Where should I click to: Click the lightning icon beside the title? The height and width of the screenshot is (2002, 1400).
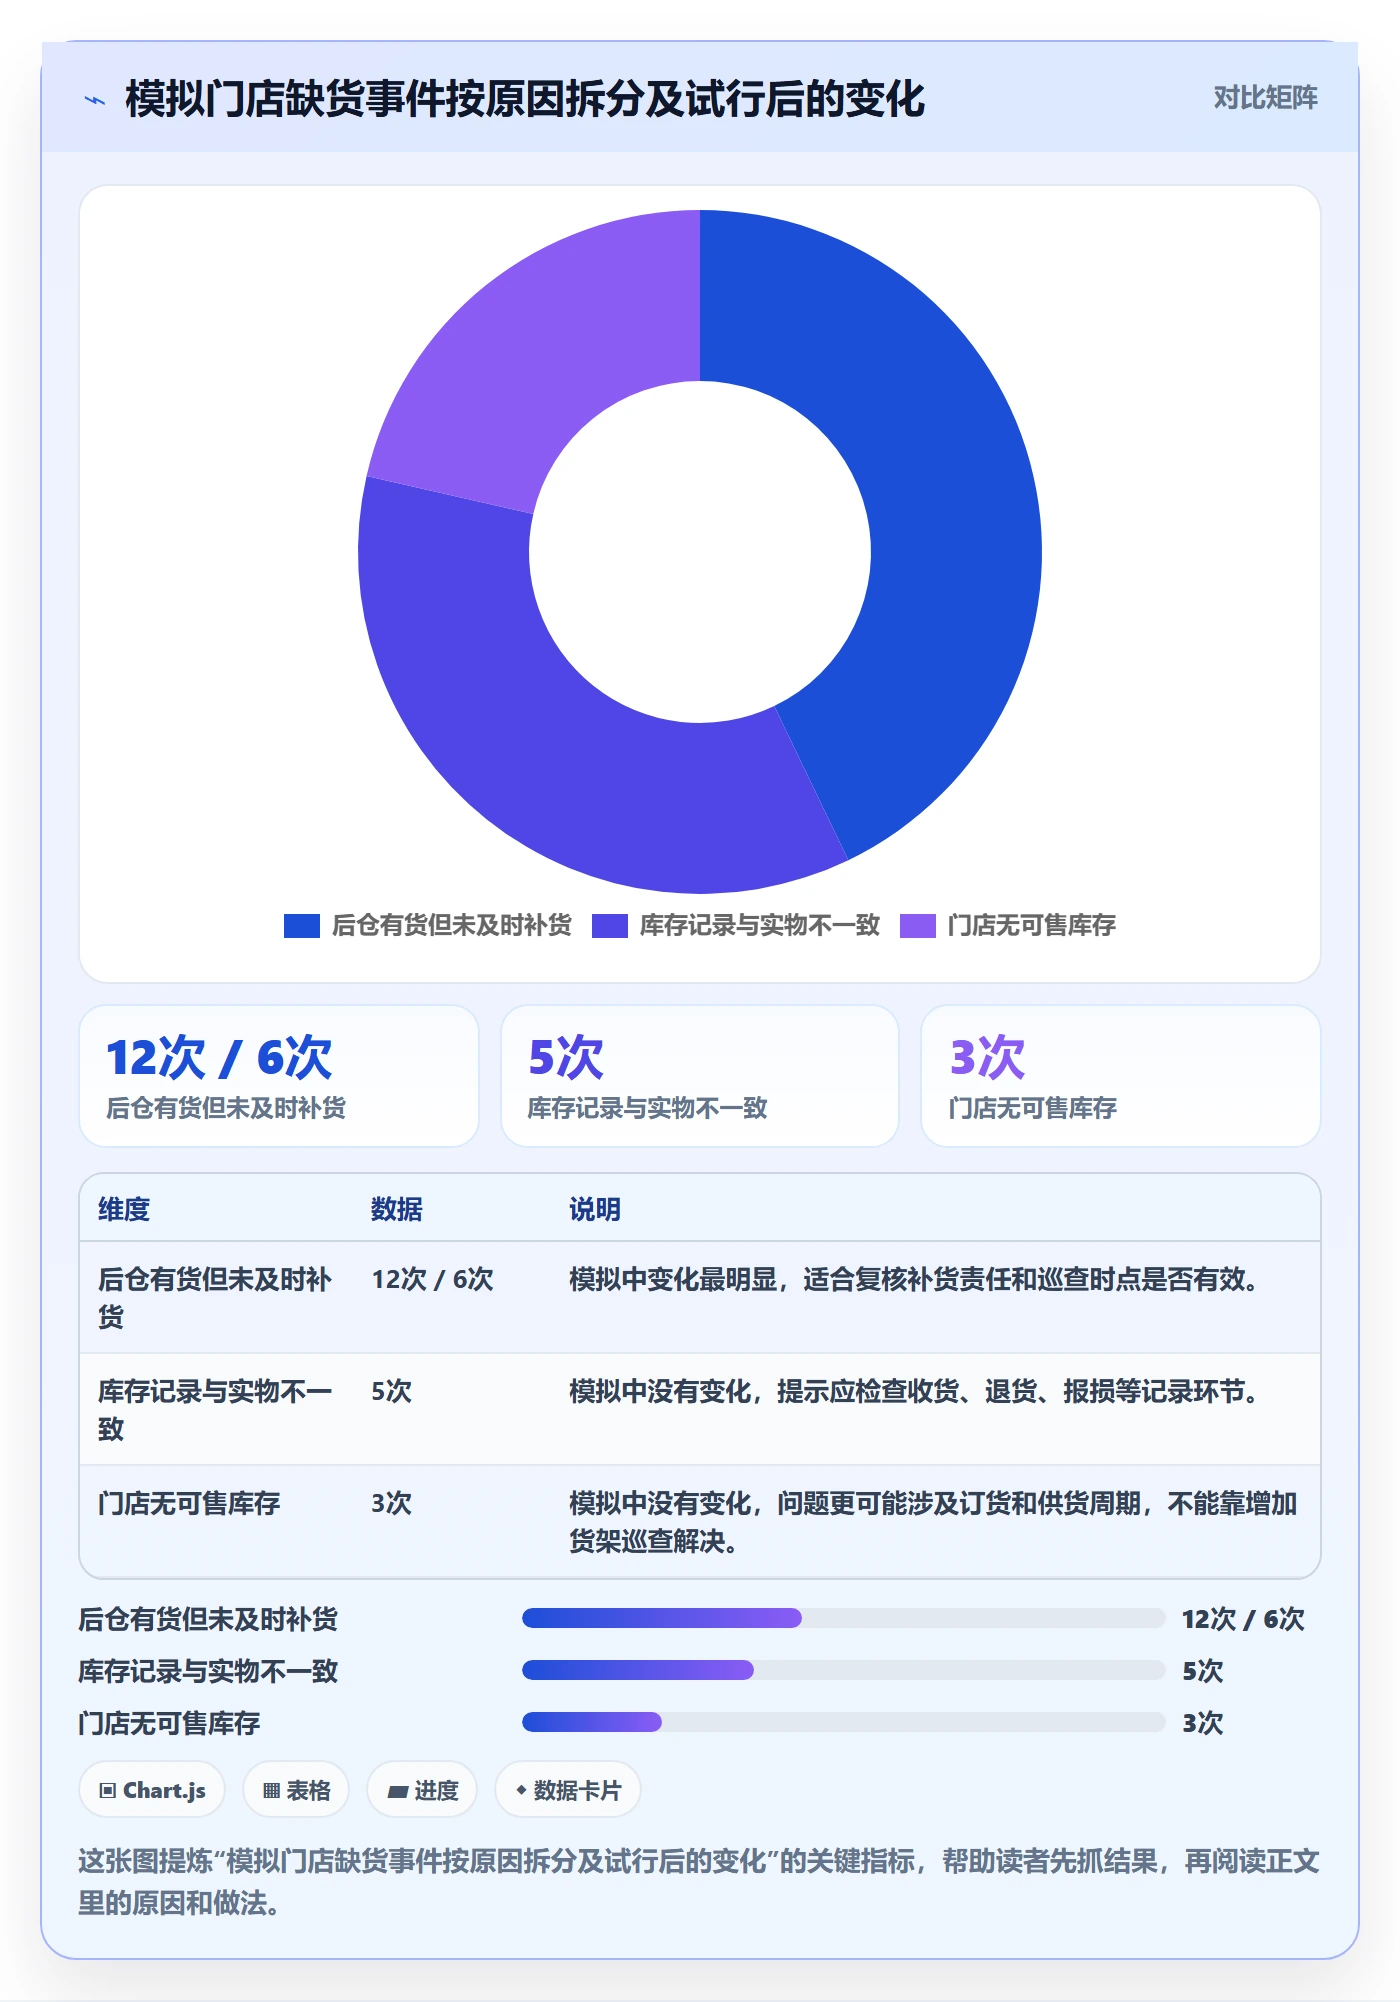pos(95,100)
